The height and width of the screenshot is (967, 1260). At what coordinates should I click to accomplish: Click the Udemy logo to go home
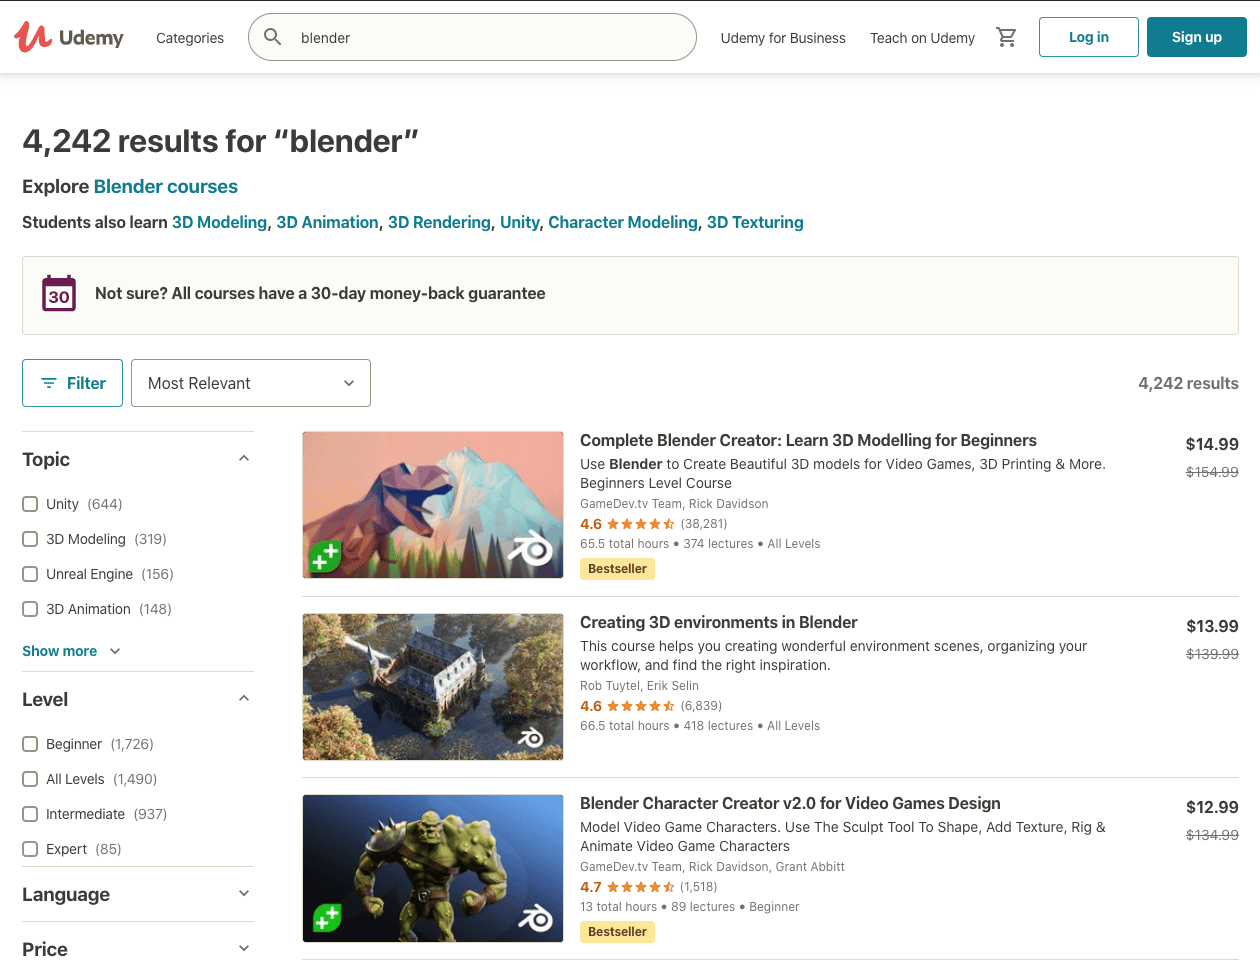pos(68,37)
